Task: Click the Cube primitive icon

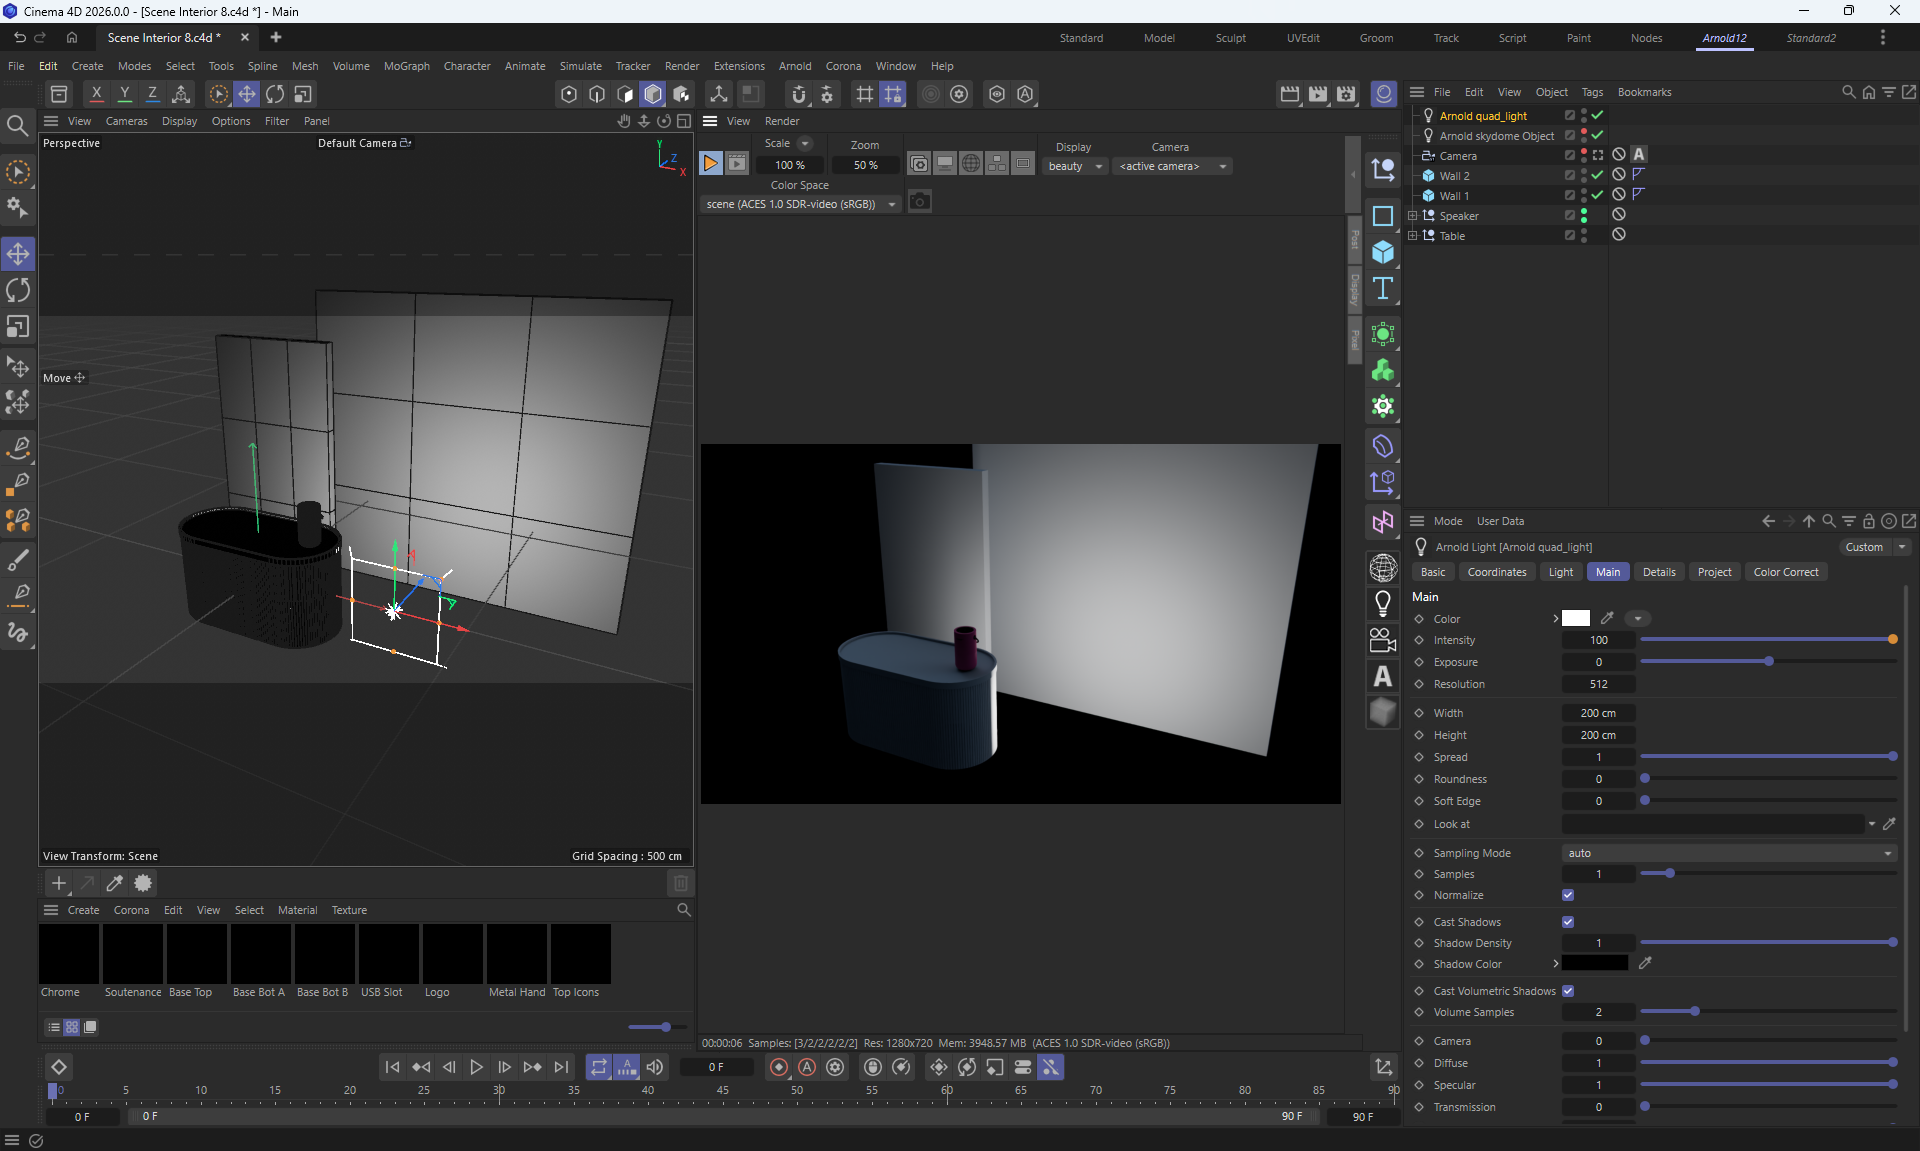Action: click(x=1383, y=252)
